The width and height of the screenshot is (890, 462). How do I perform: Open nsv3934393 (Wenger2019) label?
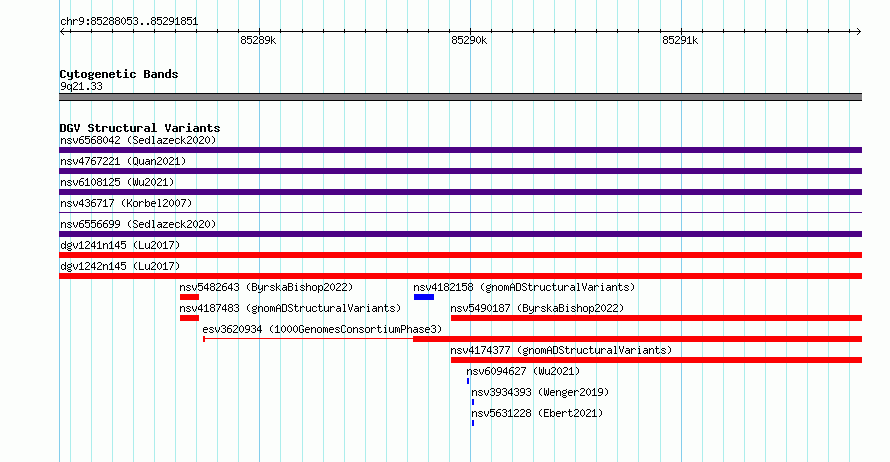point(540,392)
